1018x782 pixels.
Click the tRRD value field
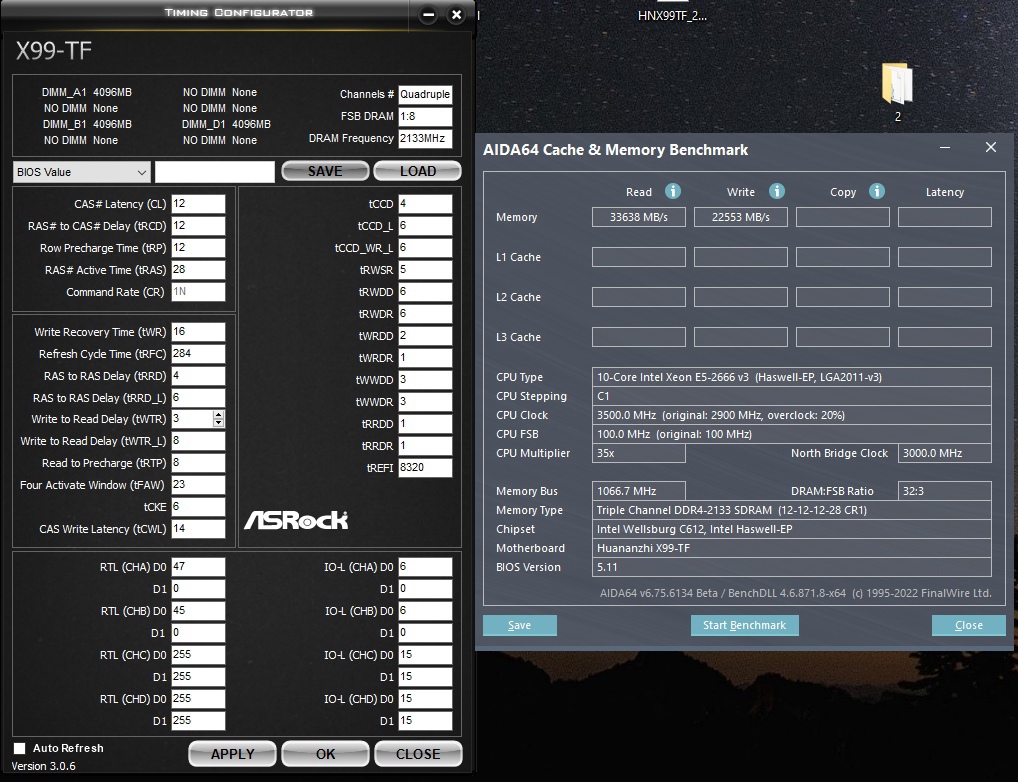[198, 376]
